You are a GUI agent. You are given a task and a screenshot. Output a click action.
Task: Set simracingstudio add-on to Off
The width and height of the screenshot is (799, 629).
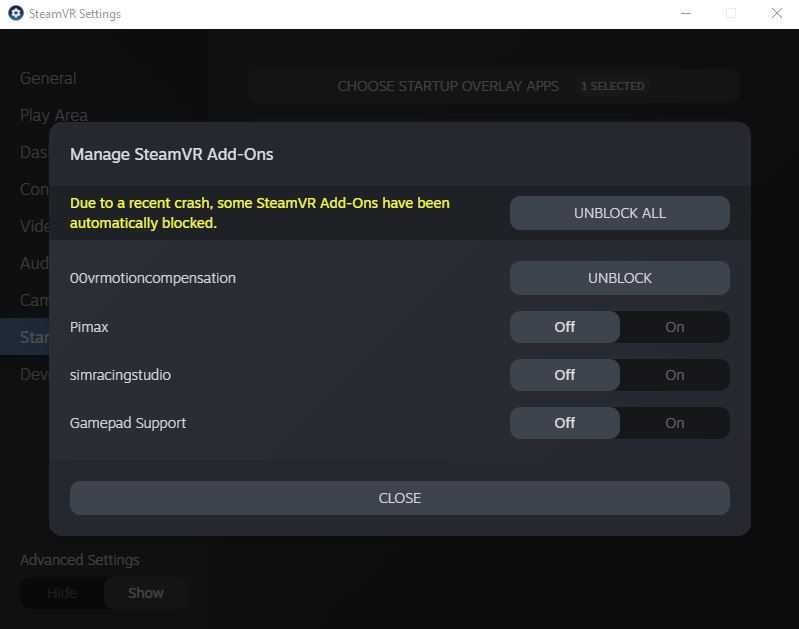(x=565, y=375)
